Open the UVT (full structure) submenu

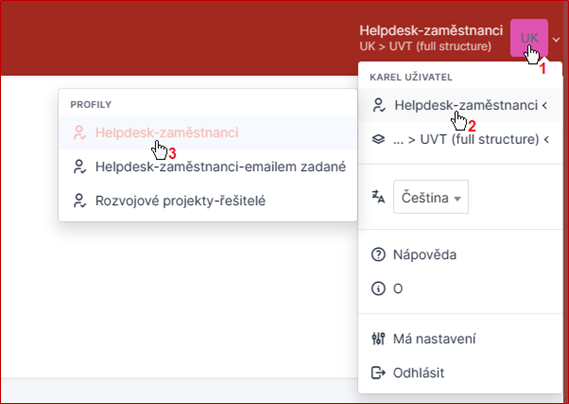pyautogui.click(x=460, y=139)
